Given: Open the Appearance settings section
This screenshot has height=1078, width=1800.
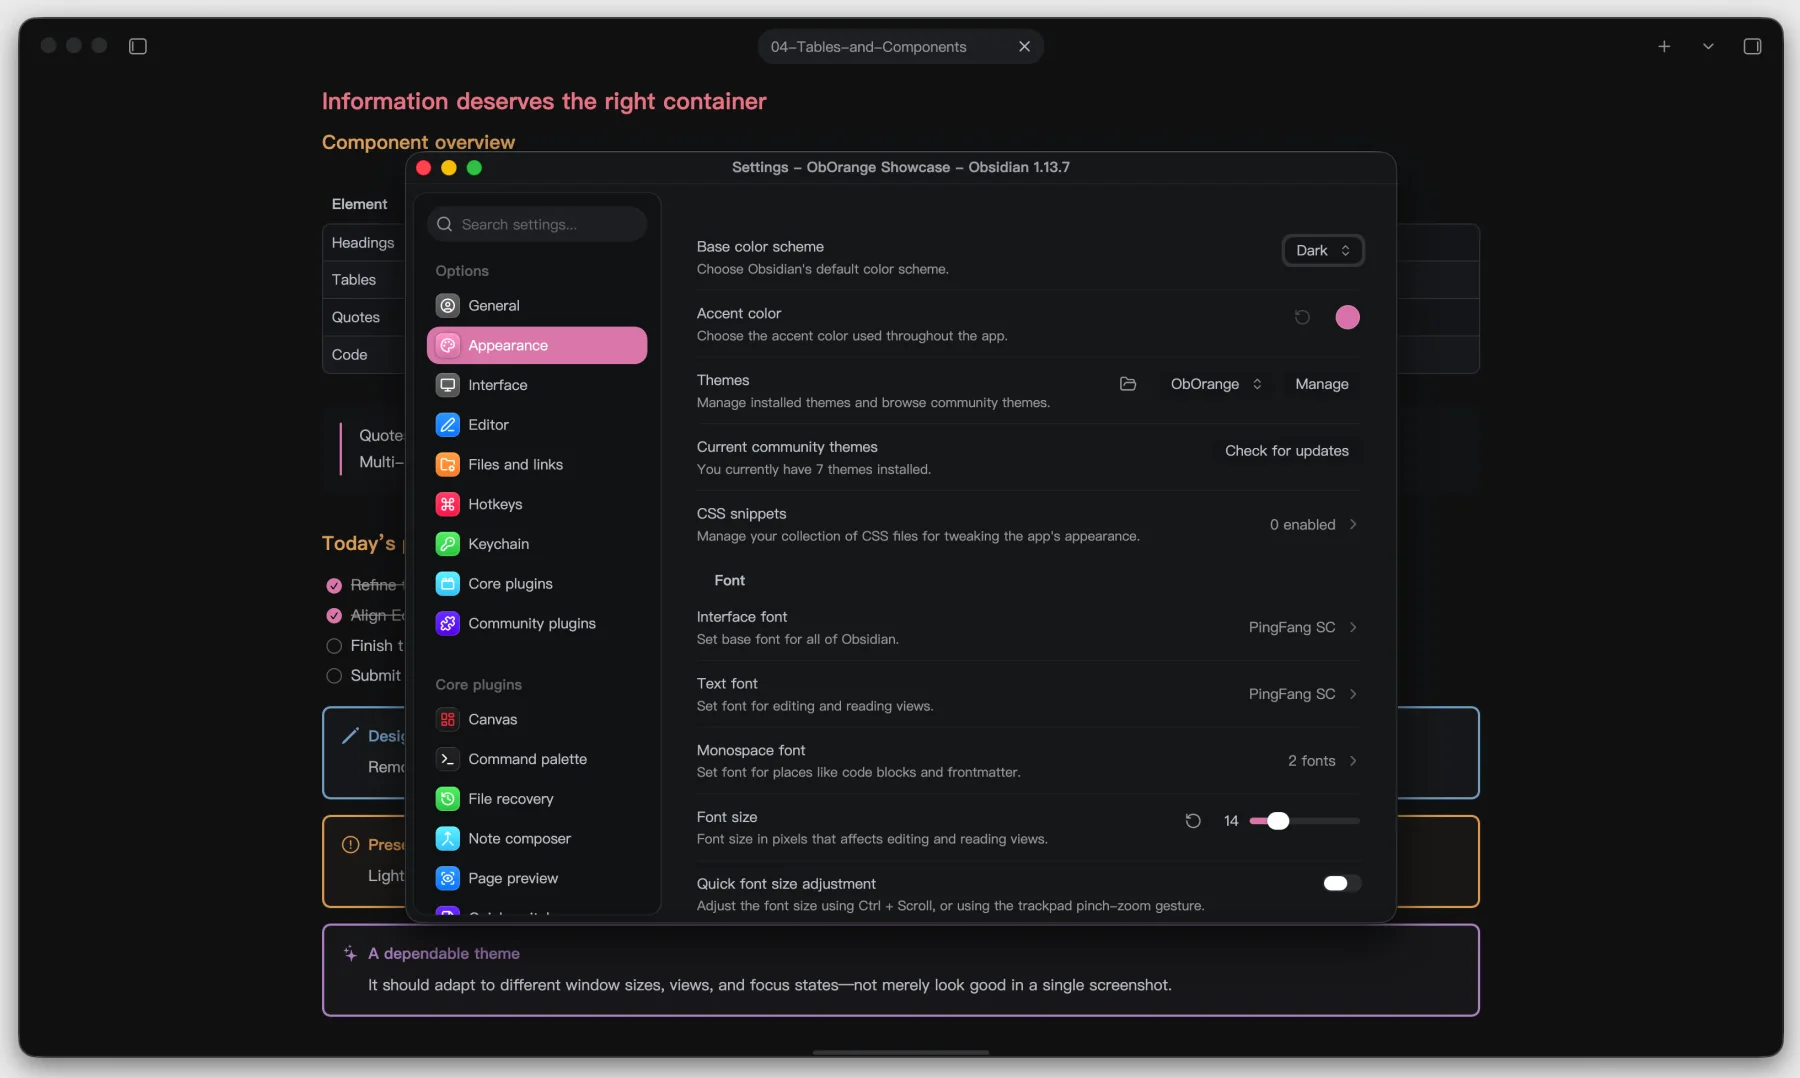Looking at the screenshot, I should click(x=537, y=345).
